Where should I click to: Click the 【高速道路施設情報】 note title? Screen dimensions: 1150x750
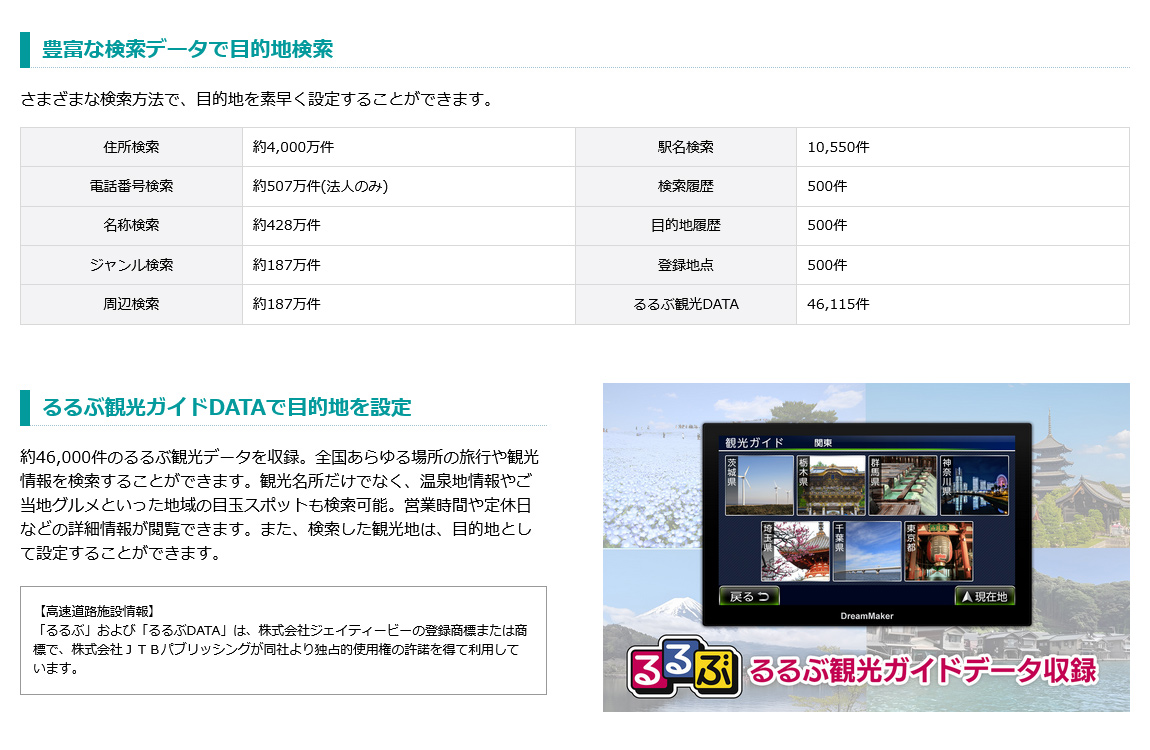pyautogui.click(x=95, y=611)
